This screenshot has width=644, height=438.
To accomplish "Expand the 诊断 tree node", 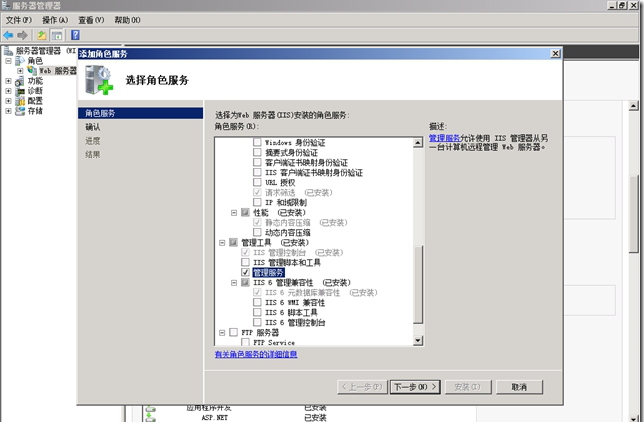I will click(x=8, y=91).
